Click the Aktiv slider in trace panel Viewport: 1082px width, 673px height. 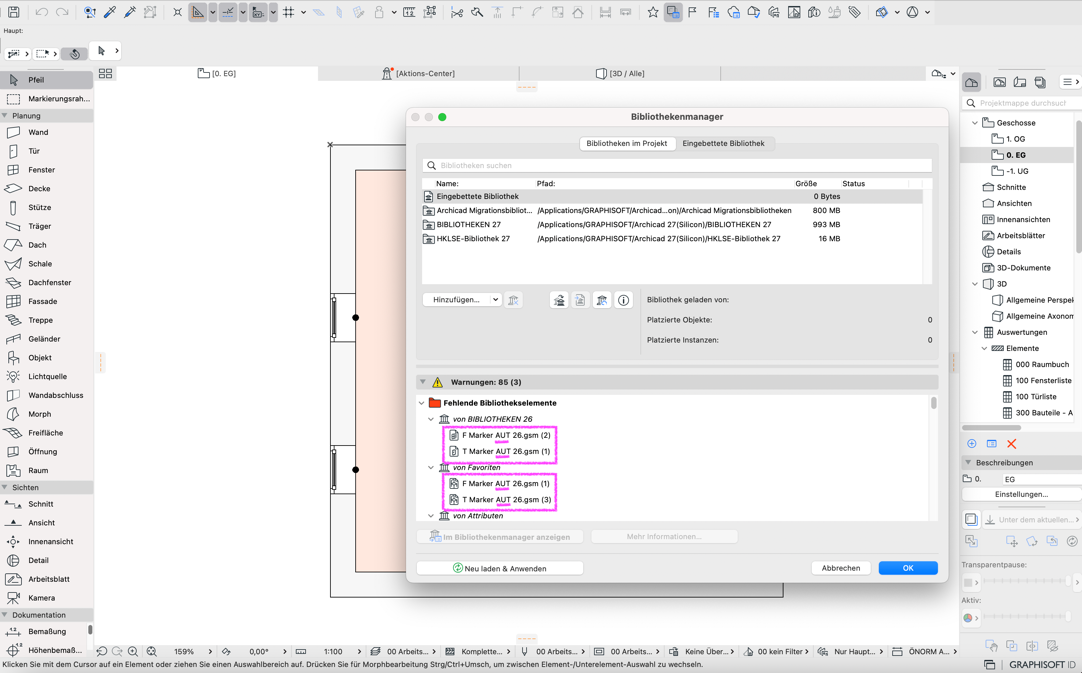[x=1028, y=618]
